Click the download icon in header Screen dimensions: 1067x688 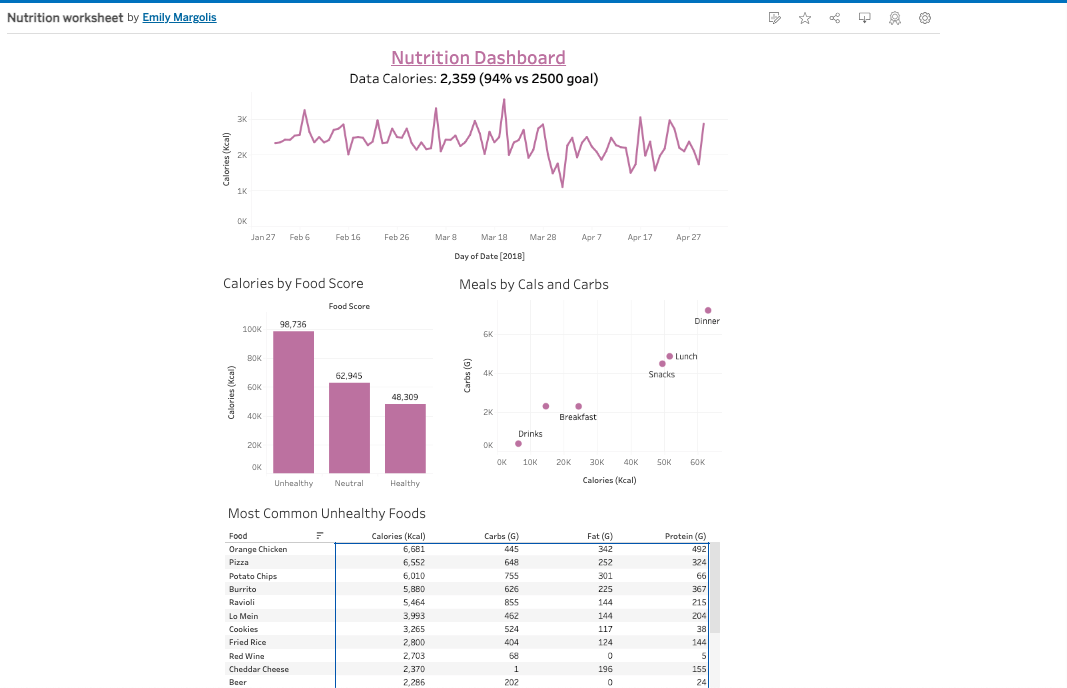(x=865, y=18)
